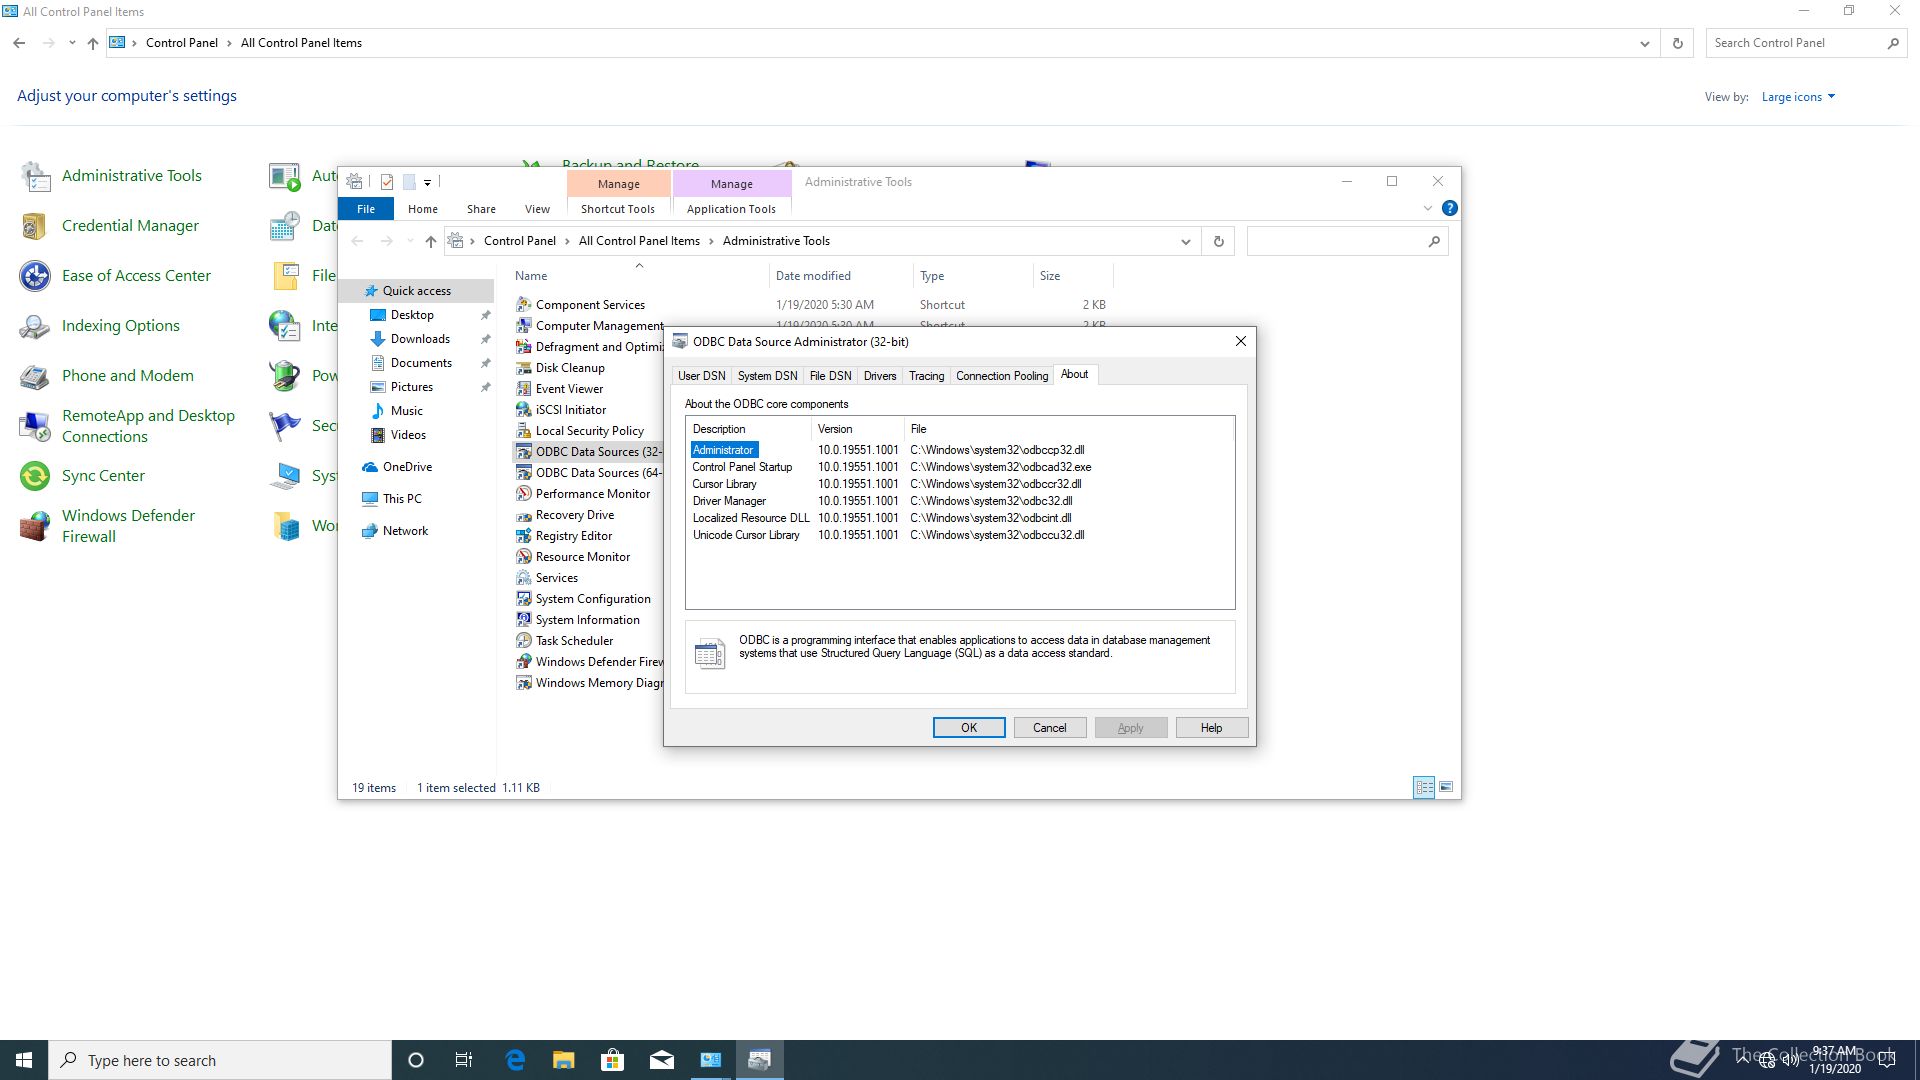Open Share ribbon tab
This screenshot has height=1080, width=1920.
click(x=481, y=209)
